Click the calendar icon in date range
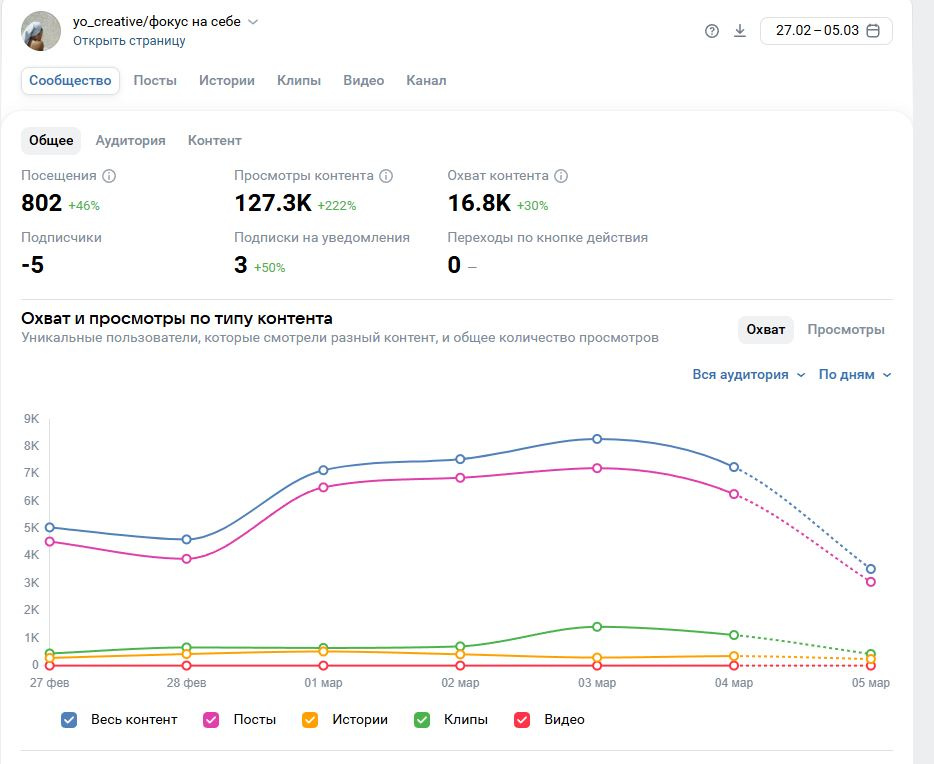The image size is (934, 764). point(873,31)
